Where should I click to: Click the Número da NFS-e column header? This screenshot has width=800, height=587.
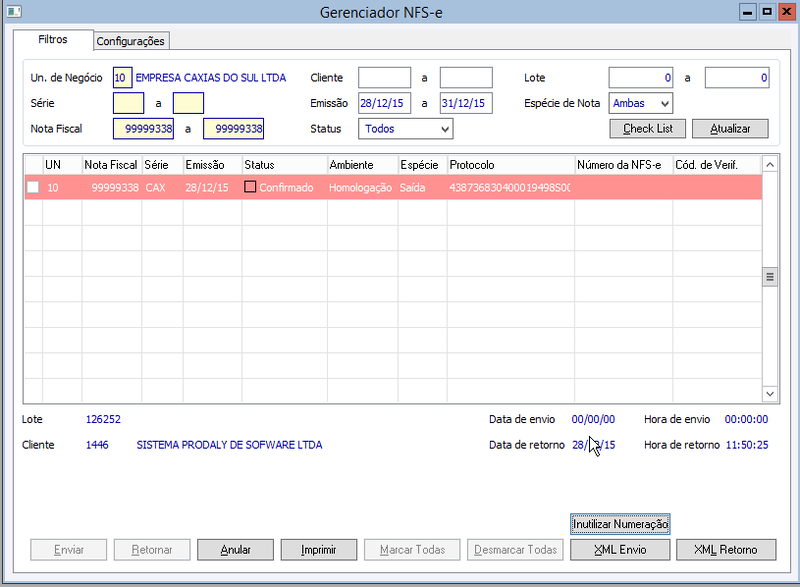623,165
